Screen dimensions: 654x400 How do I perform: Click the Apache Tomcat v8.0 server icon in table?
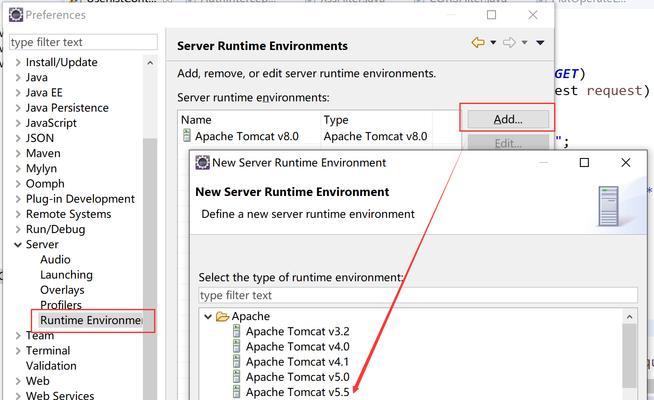click(187, 136)
